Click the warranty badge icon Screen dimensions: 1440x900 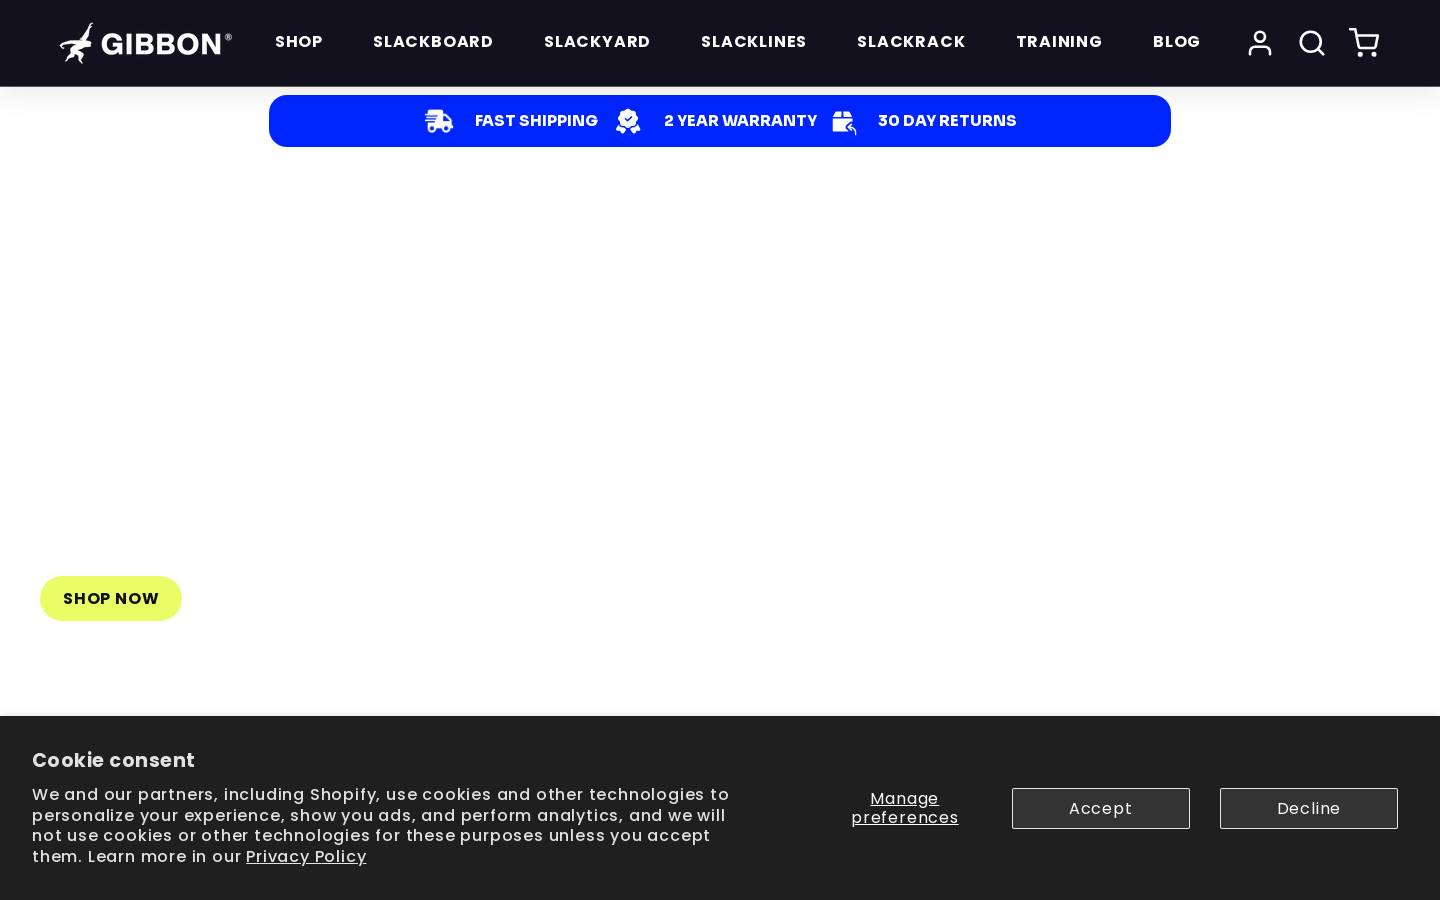628,121
